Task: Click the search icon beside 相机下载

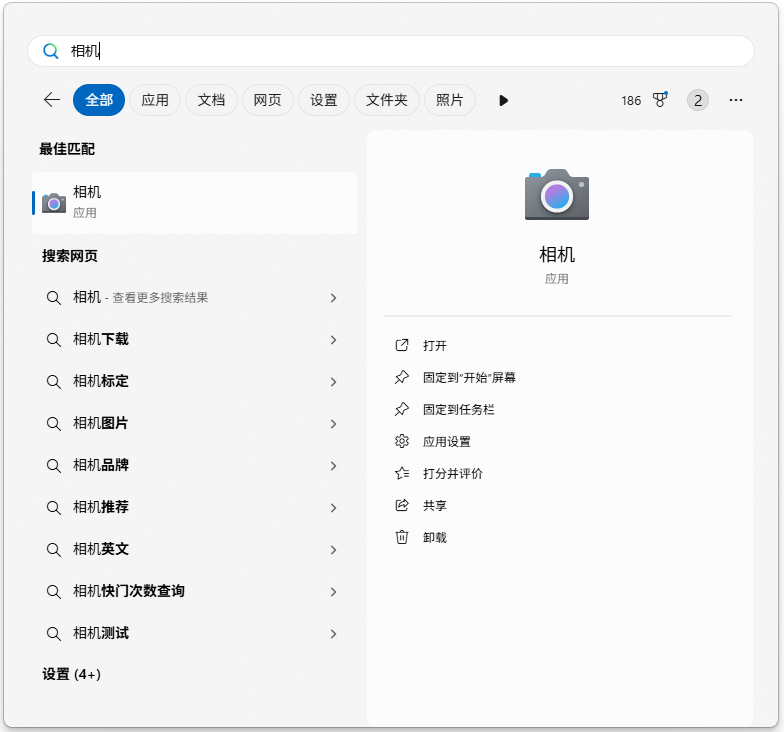Action: (54, 340)
